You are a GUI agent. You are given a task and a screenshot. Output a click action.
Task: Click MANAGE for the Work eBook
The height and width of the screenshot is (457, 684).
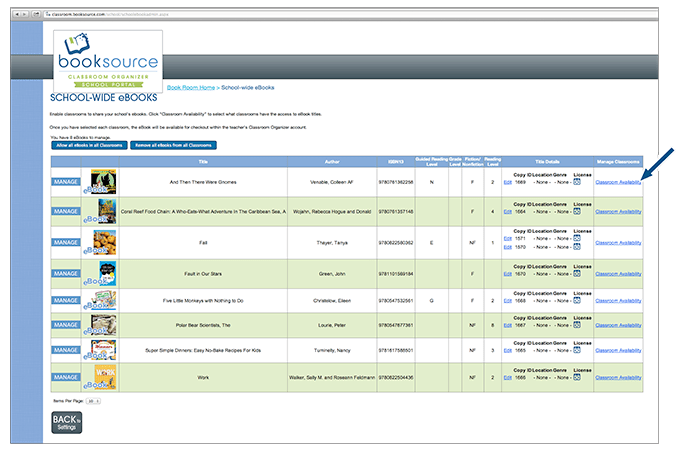click(x=66, y=377)
